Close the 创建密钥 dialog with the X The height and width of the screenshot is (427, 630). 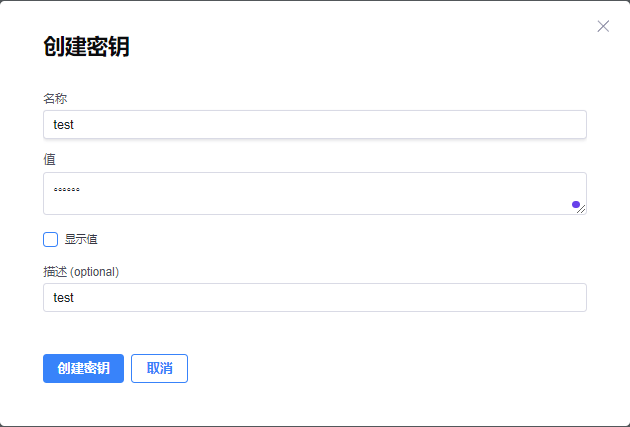click(603, 26)
